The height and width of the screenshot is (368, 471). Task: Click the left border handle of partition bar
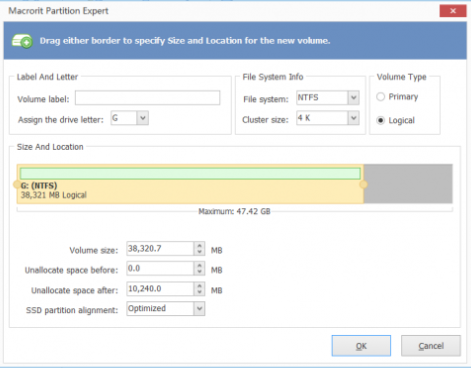[x=16, y=184]
